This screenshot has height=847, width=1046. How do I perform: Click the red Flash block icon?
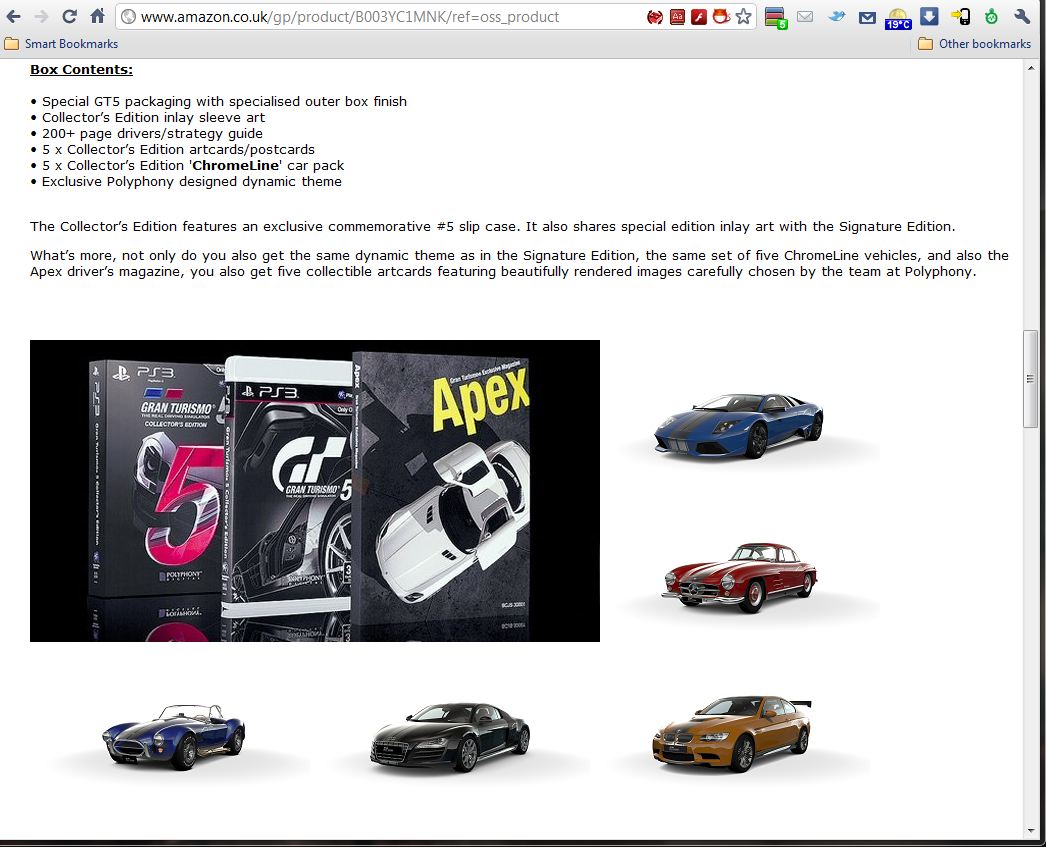pos(698,17)
